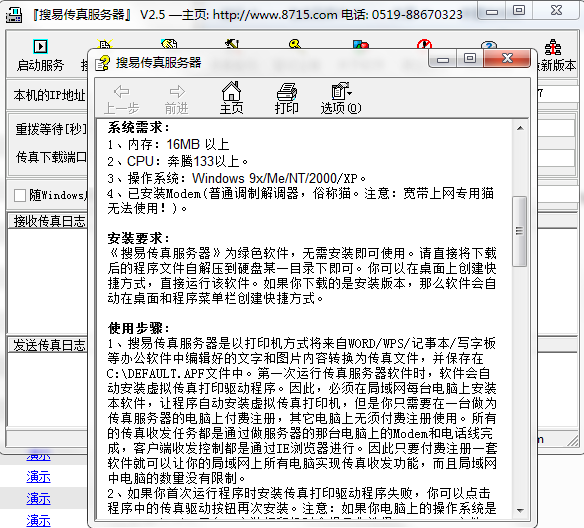The image size is (584, 528).
Task: Go to 主页 home in help window
Action: click(x=231, y=98)
